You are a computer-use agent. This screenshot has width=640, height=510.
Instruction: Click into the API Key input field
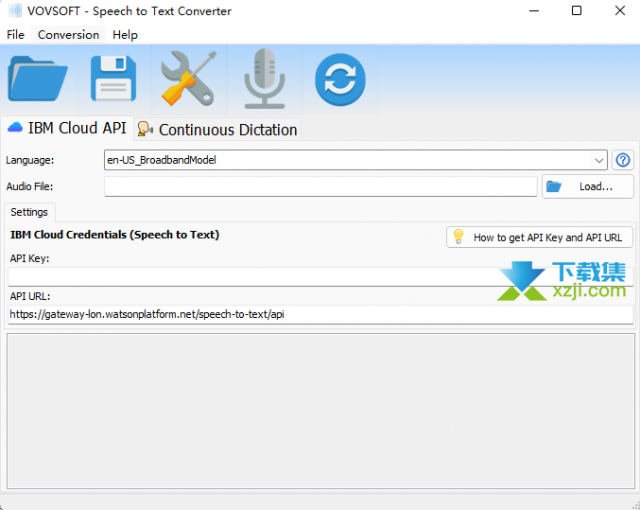coord(320,277)
